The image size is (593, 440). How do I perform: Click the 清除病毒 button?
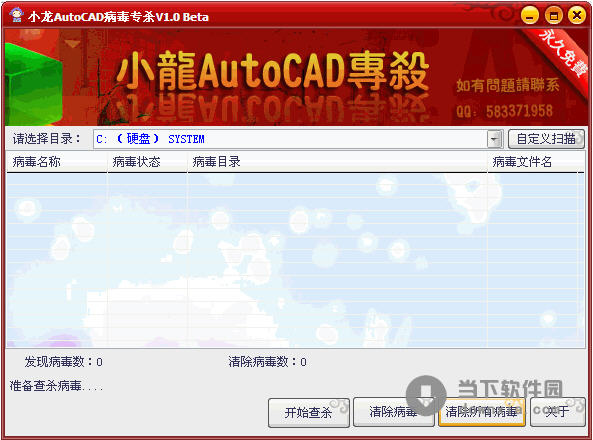pos(393,412)
